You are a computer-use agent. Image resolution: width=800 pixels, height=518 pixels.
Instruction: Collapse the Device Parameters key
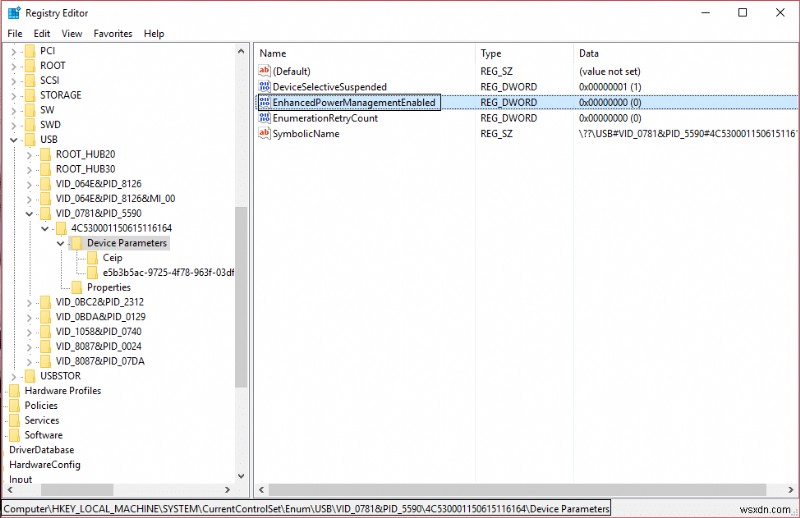pos(61,243)
